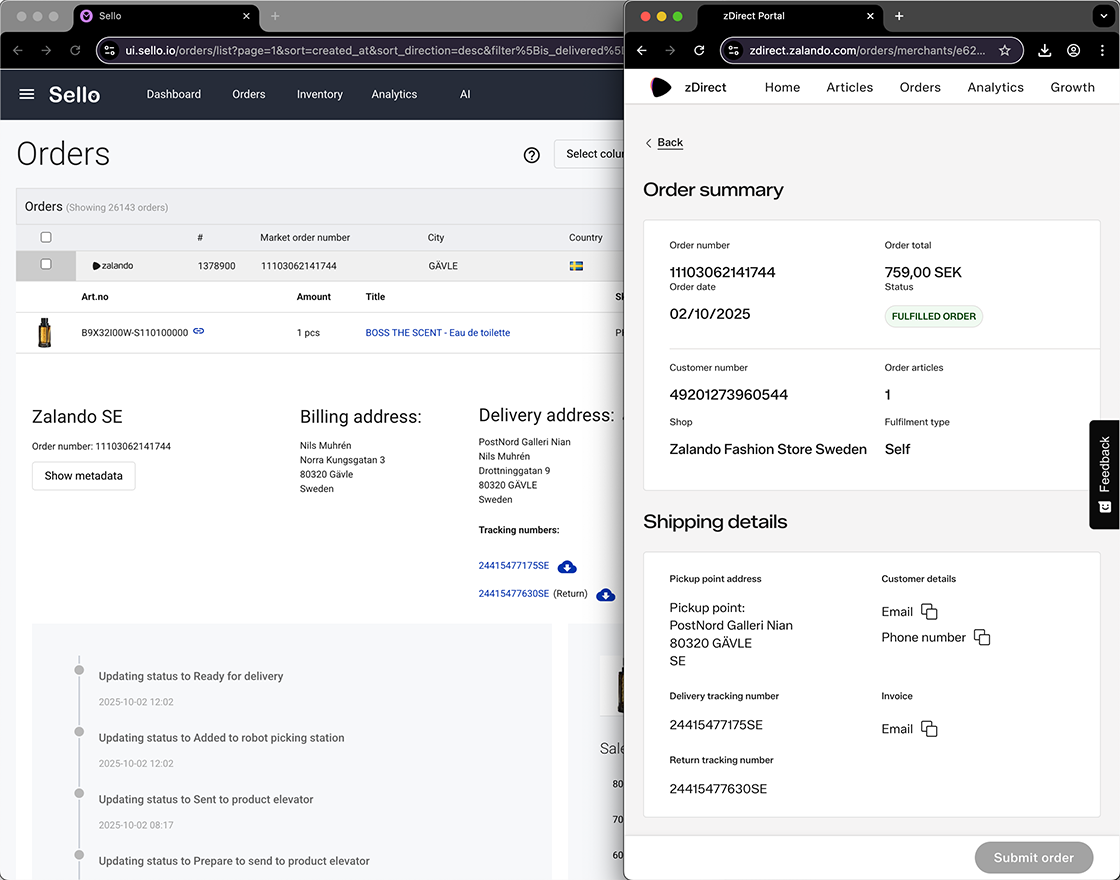This screenshot has height=880, width=1120.
Task: Click the zDirect logo icon
Action: (x=660, y=87)
